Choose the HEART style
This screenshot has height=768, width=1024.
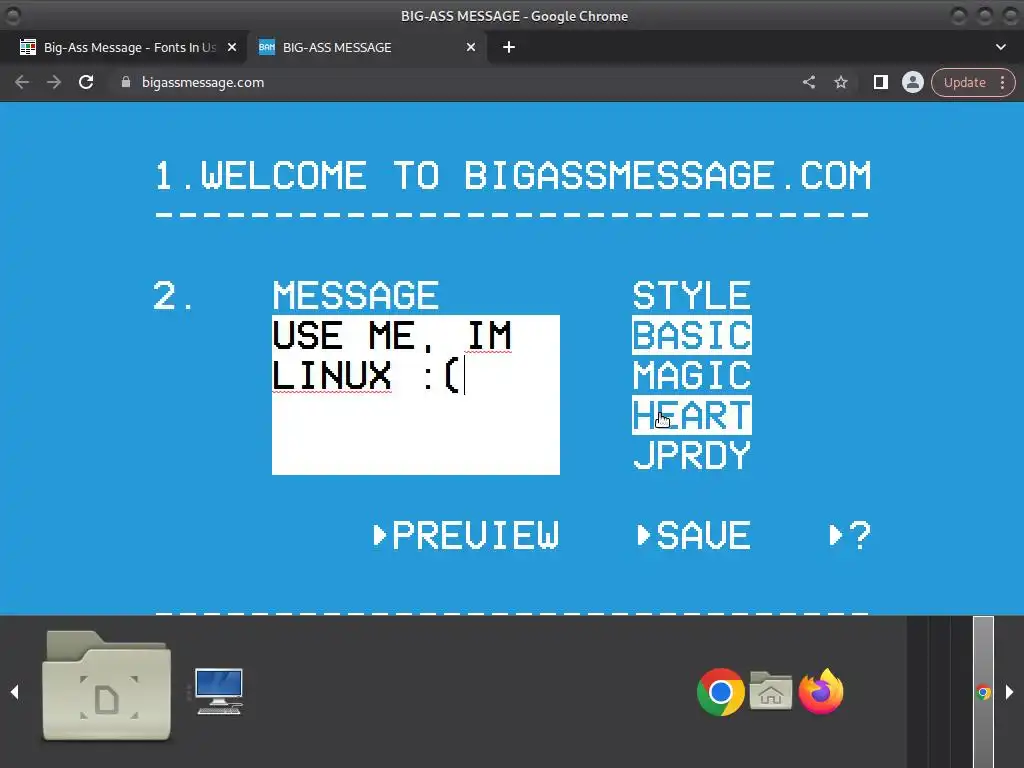point(692,415)
